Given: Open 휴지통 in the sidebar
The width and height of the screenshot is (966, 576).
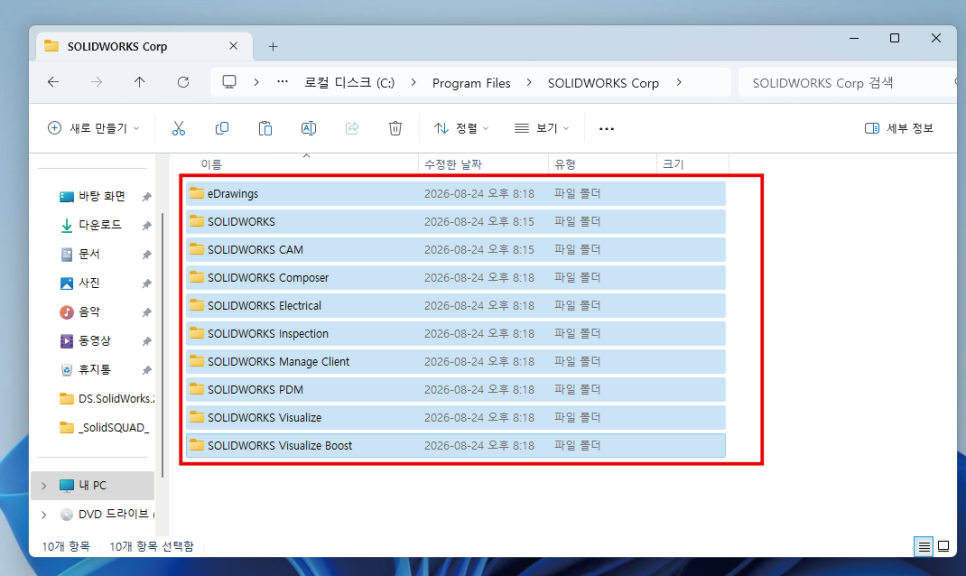Looking at the screenshot, I should (x=94, y=370).
